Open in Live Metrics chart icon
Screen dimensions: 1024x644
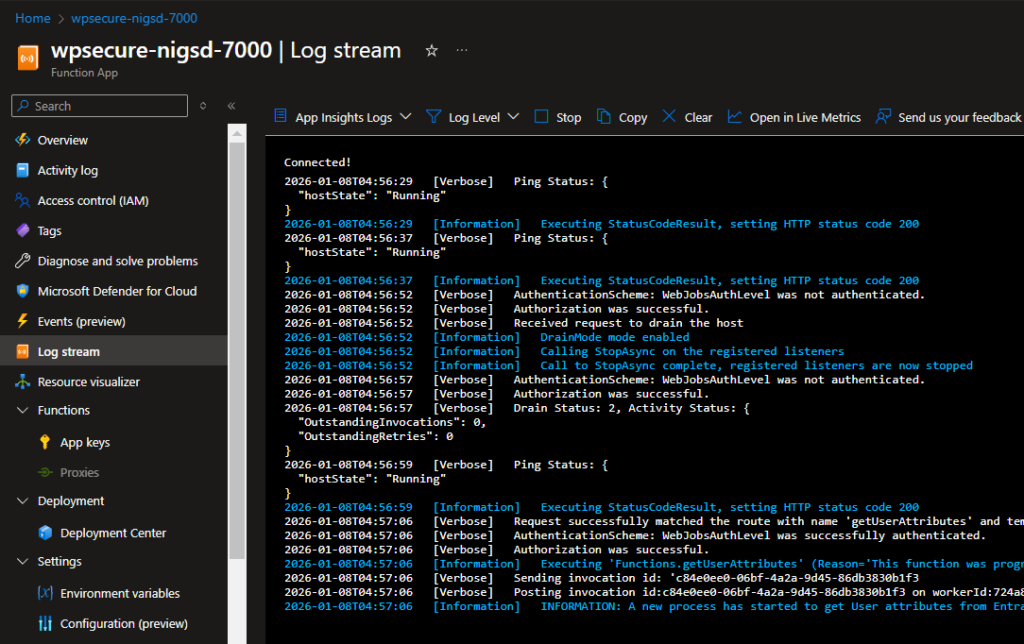pyautogui.click(x=735, y=117)
